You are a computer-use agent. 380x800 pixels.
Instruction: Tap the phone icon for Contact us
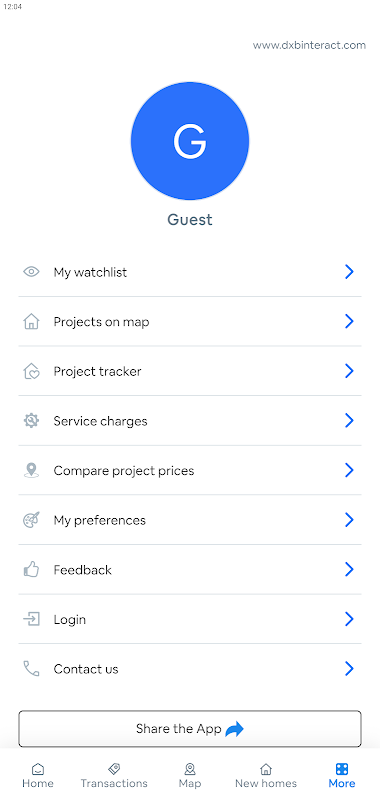click(31, 668)
